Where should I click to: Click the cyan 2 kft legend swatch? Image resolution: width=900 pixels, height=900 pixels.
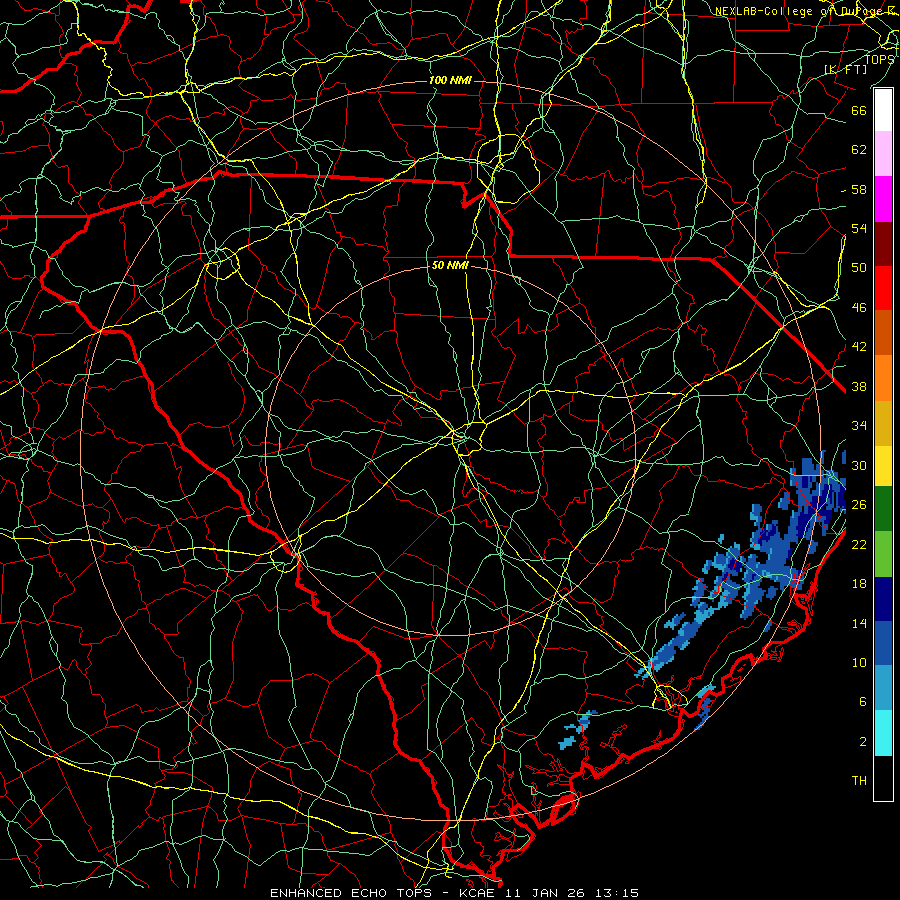pyautogui.click(x=883, y=733)
